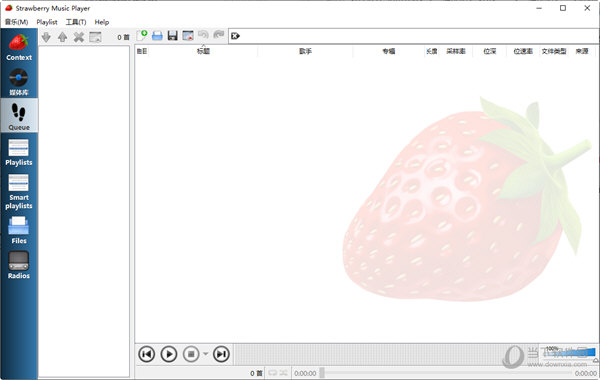Open the Playlist menu
This screenshot has height=380, width=600.
coord(47,22)
